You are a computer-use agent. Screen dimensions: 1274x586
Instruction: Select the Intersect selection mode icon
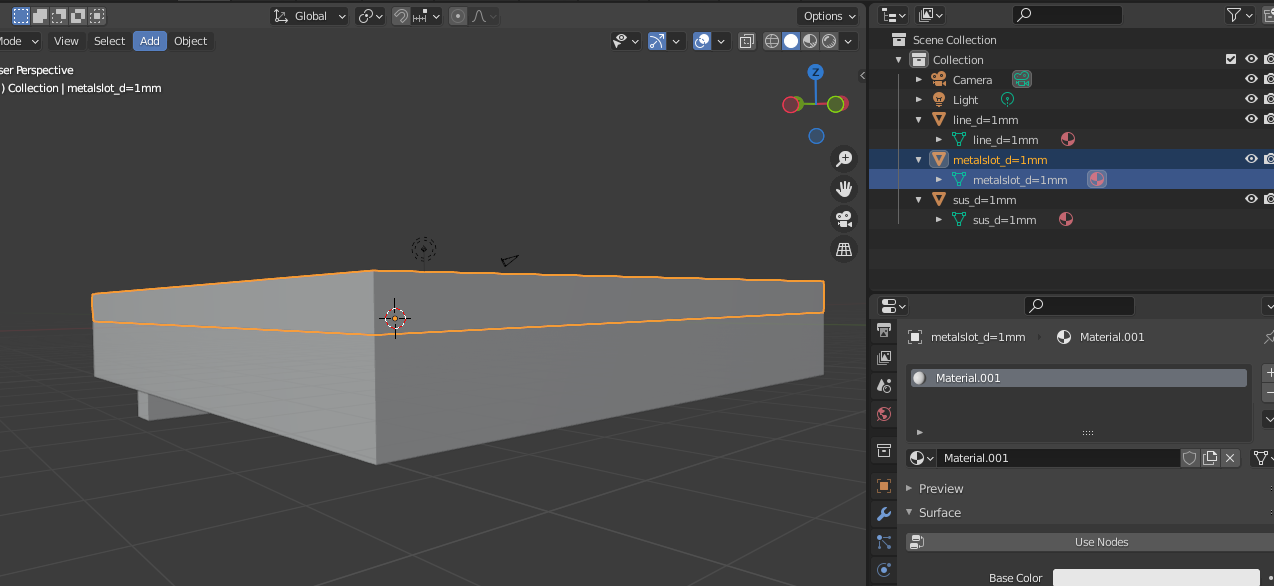coord(97,16)
